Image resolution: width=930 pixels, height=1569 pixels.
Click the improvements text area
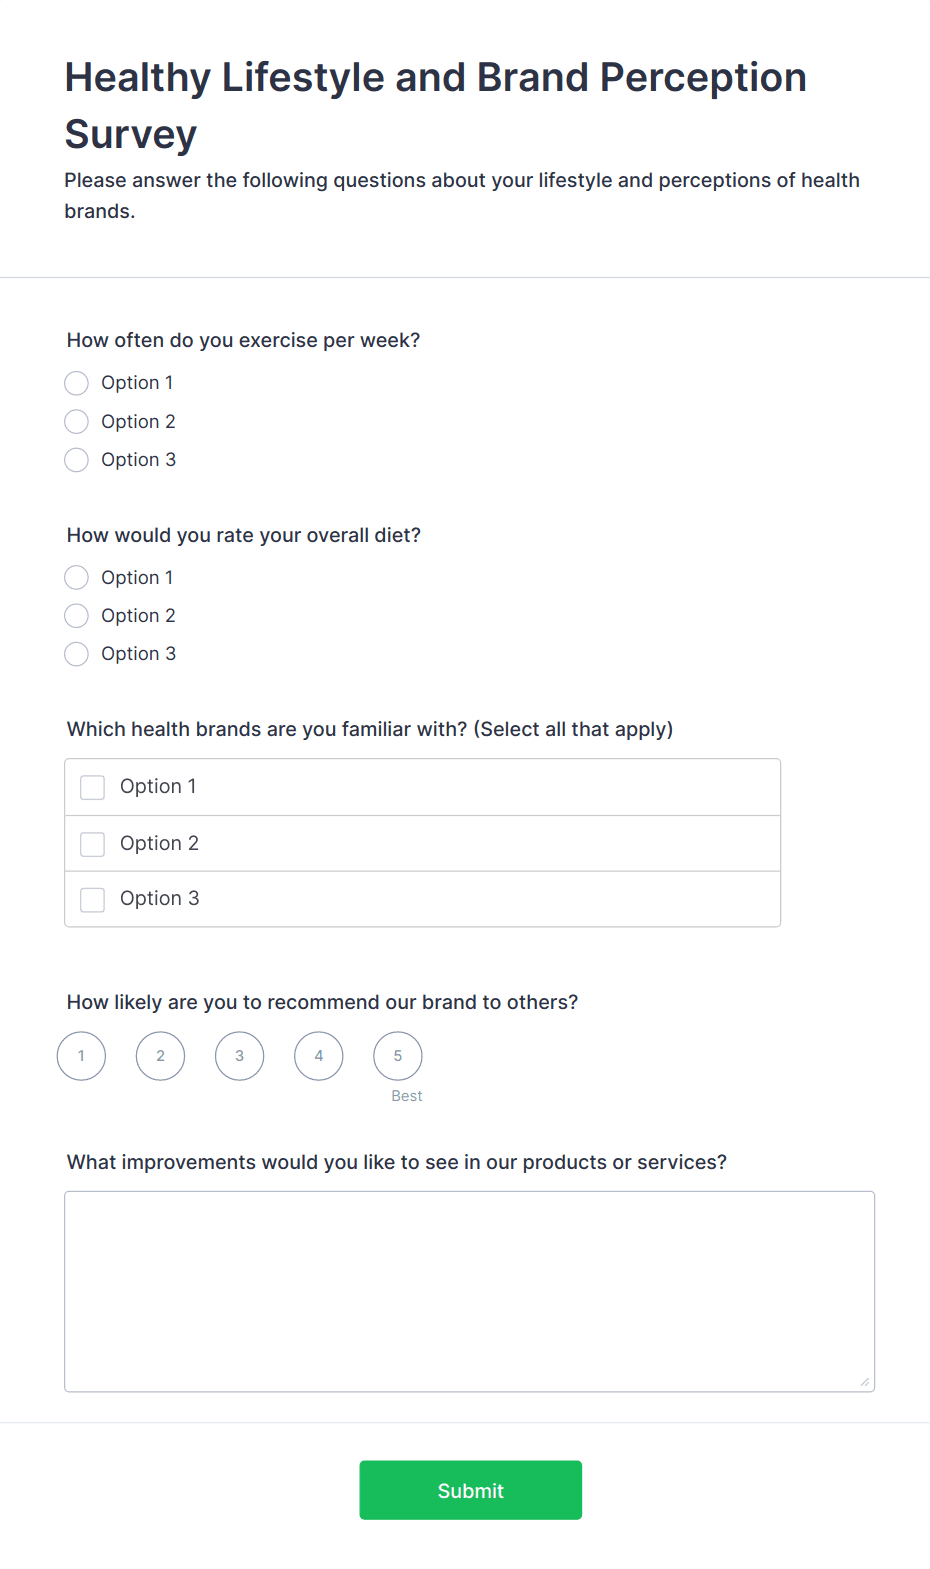pos(469,1291)
